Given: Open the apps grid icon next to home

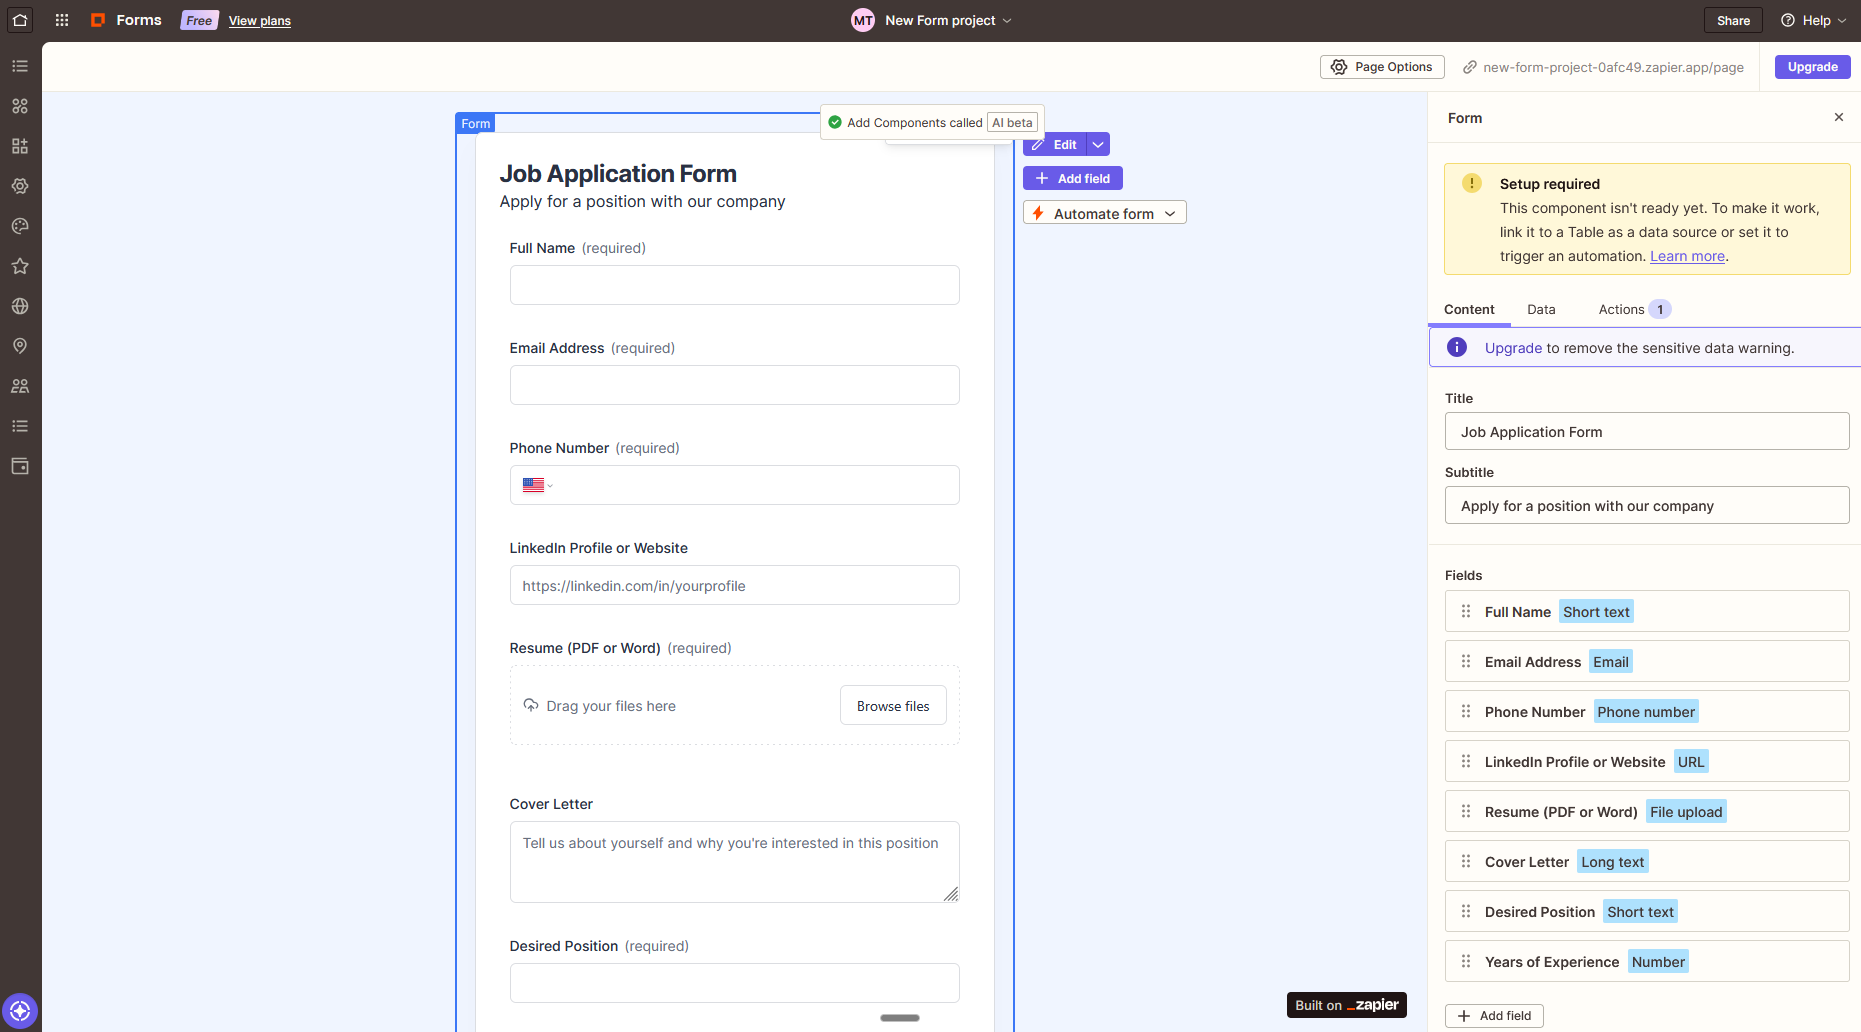Looking at the screenshot, I should coord(61,20).
